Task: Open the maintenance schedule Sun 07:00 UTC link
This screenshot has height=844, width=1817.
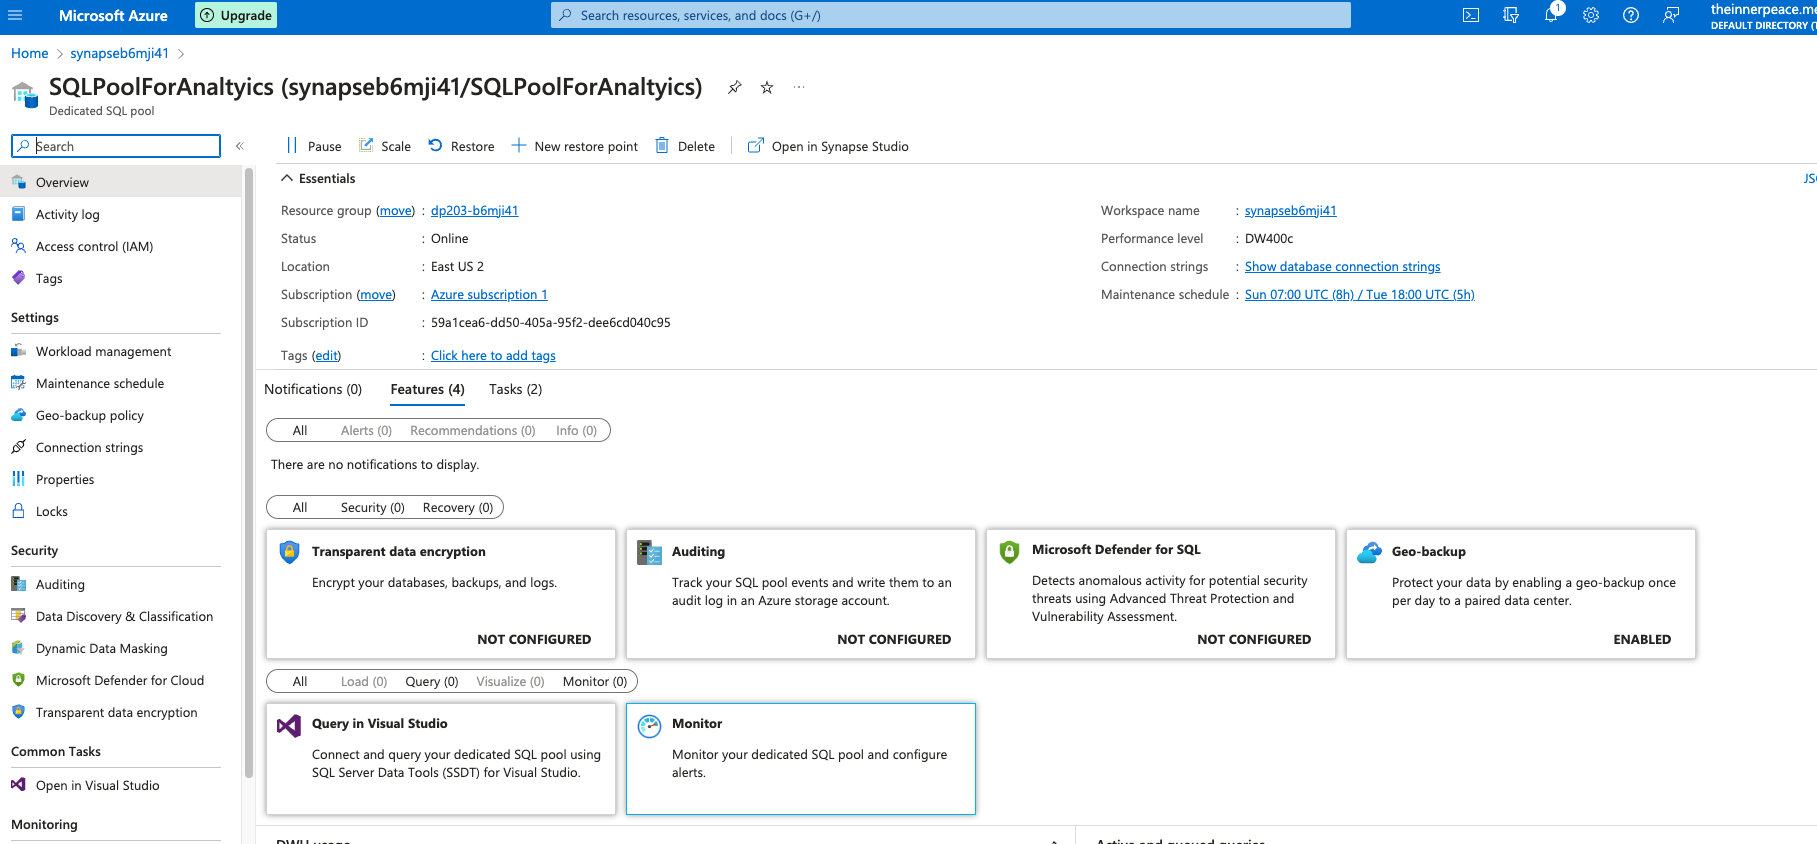Action: [x=1359, y=294]
